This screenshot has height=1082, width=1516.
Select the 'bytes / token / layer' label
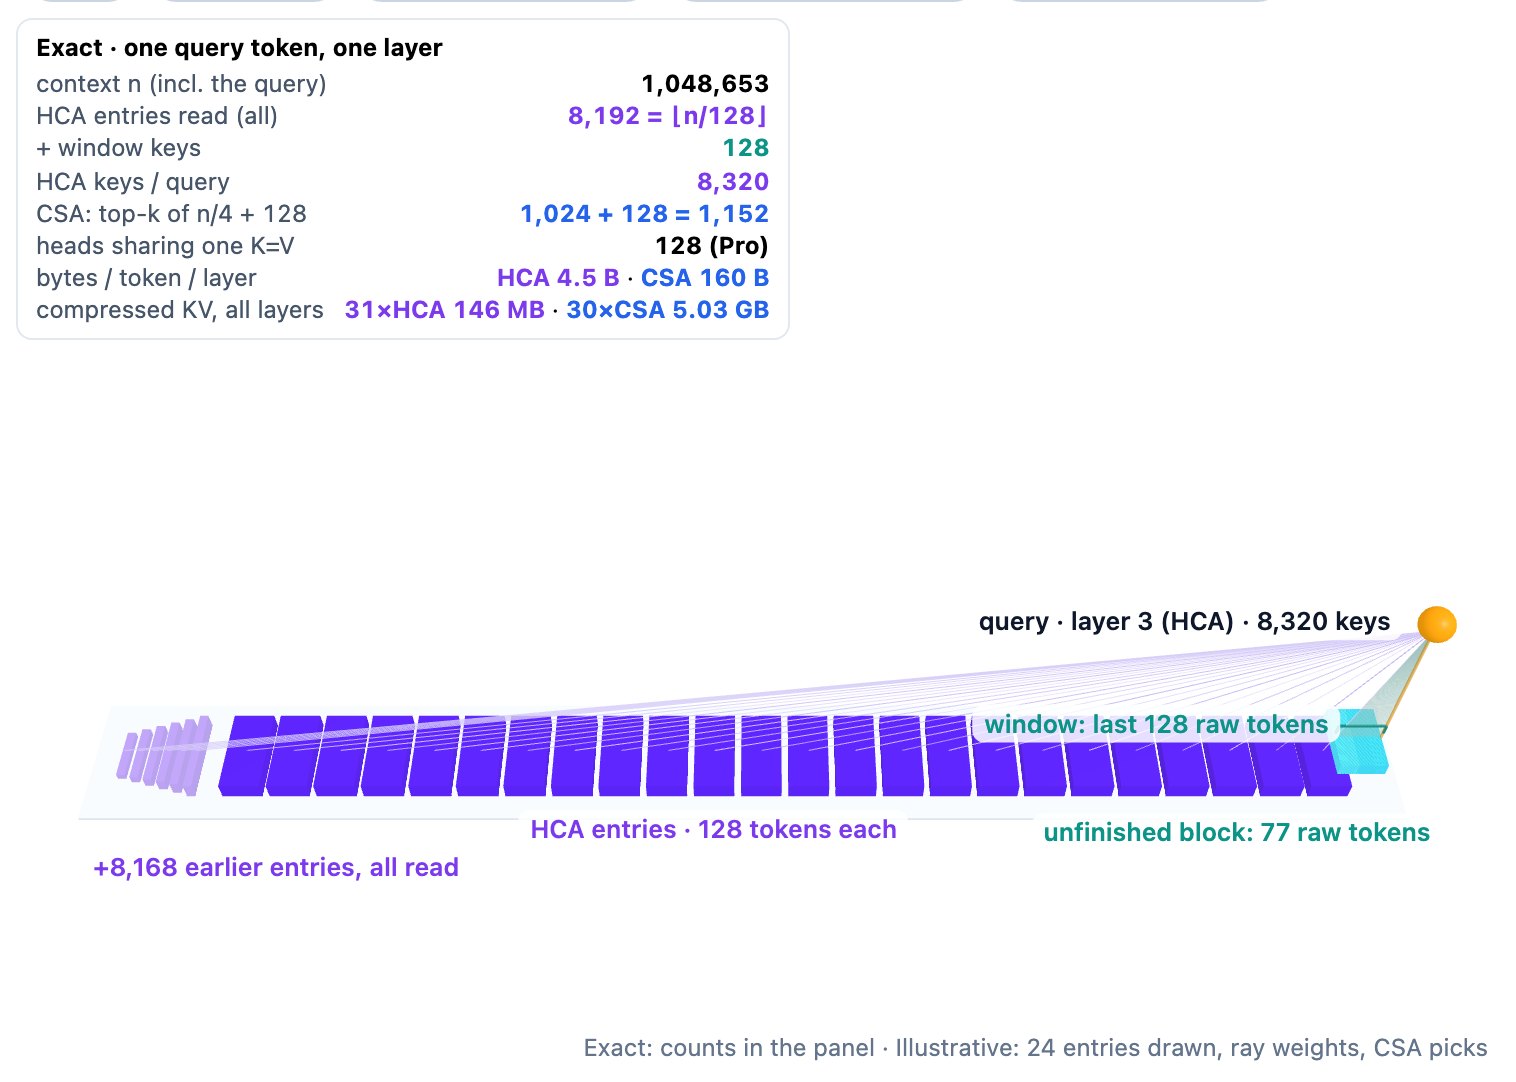tap(146, 278)
